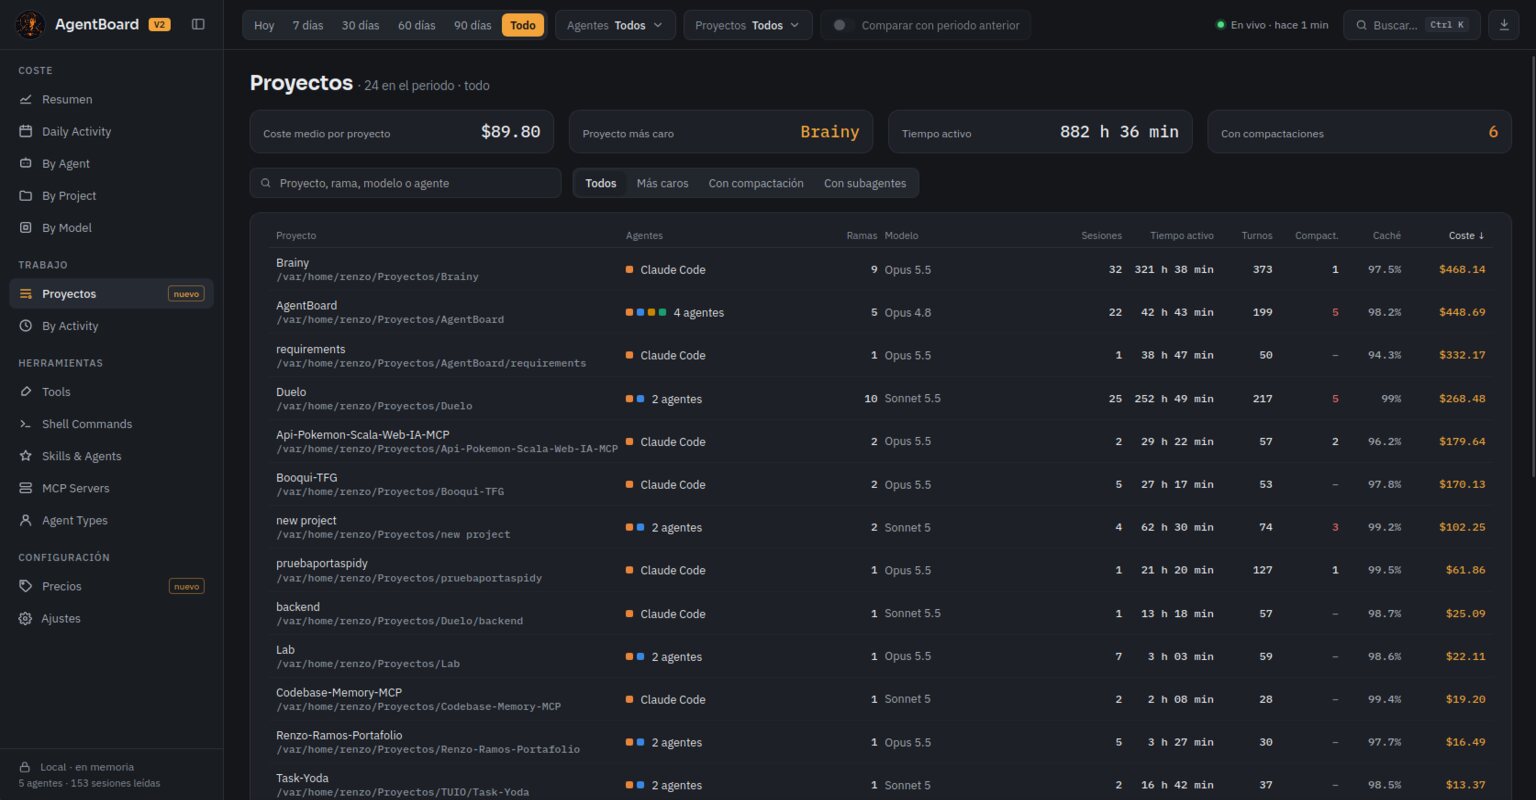
Task: Select the 60 días period
Action: pos(416,25)
